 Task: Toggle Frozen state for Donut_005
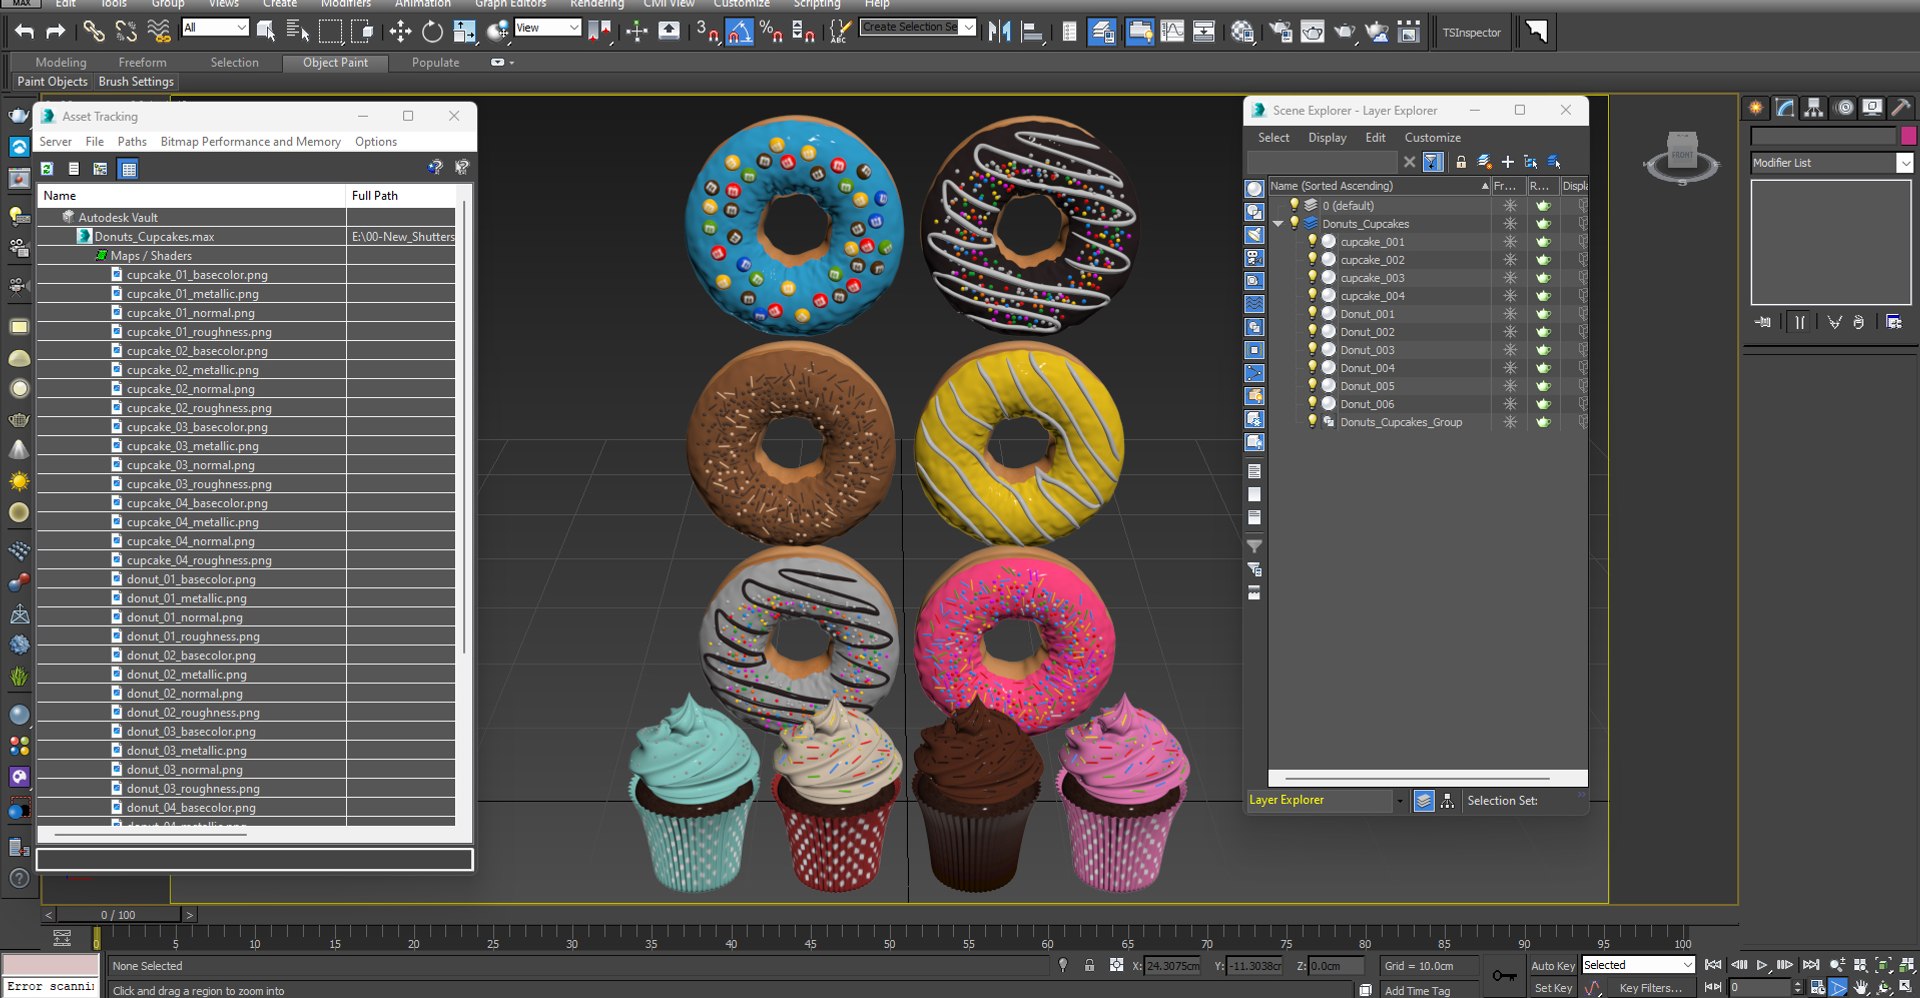[1510, 386]
